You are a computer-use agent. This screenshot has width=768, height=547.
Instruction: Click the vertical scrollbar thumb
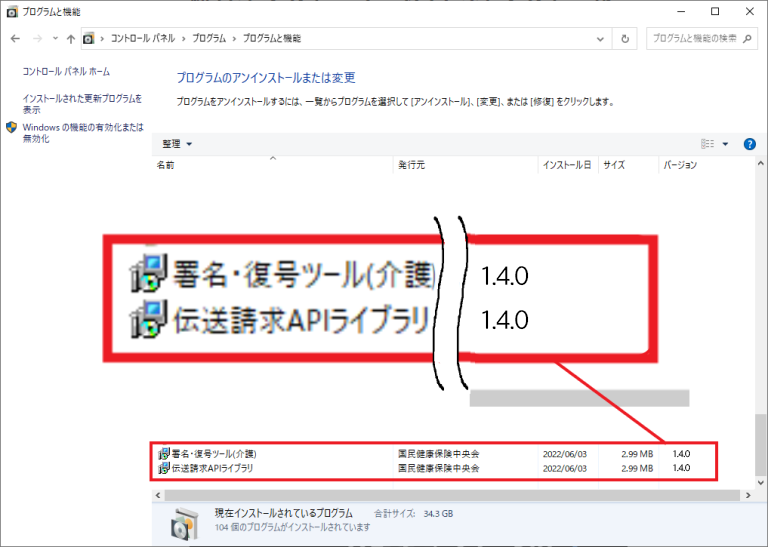pos(761,444)
